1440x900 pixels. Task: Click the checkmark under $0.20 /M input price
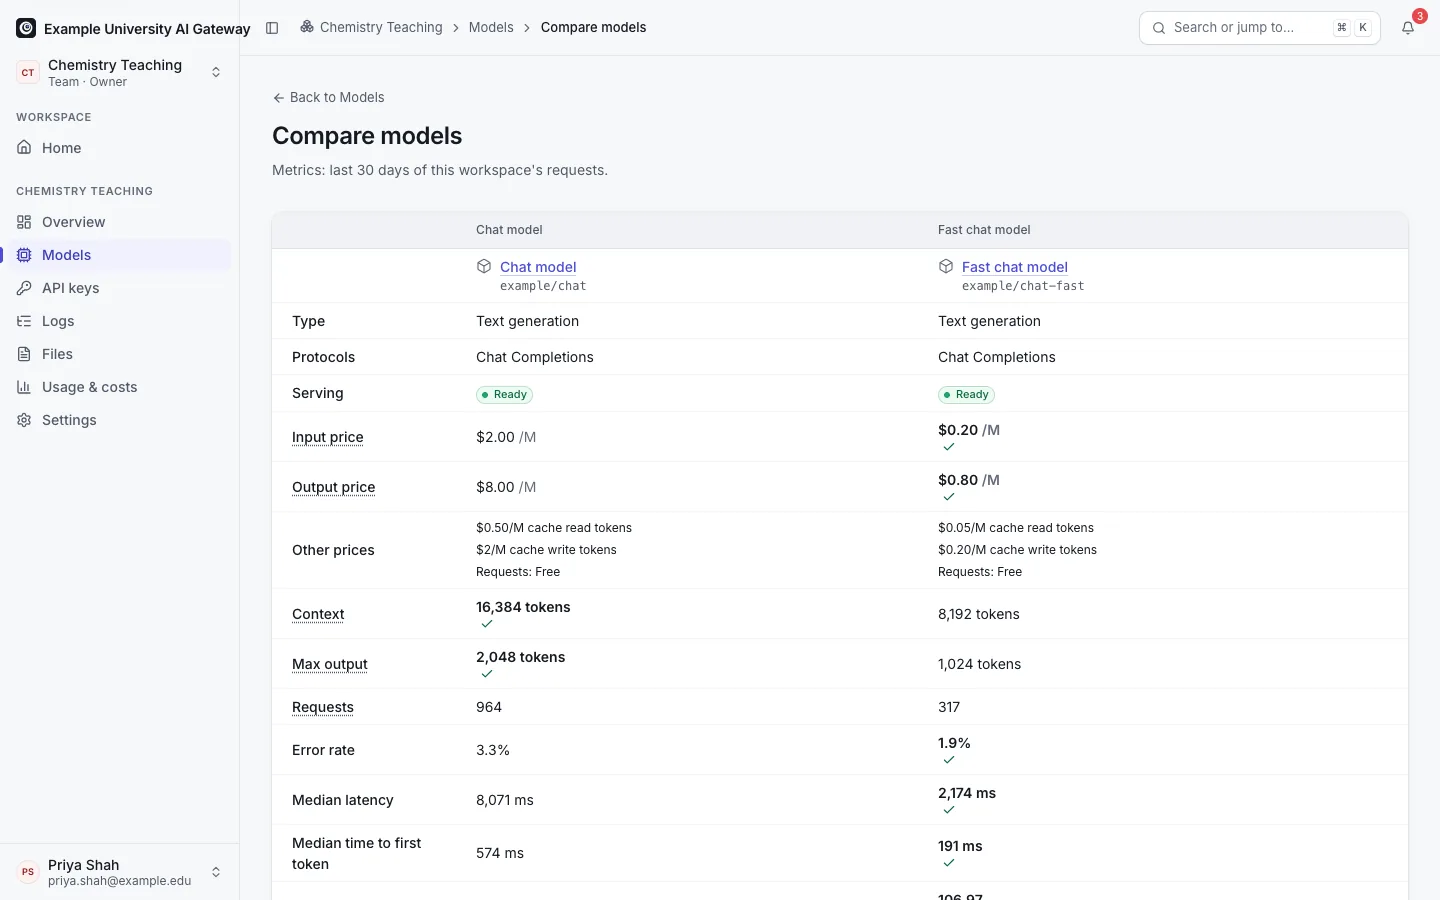coord(949,447)
